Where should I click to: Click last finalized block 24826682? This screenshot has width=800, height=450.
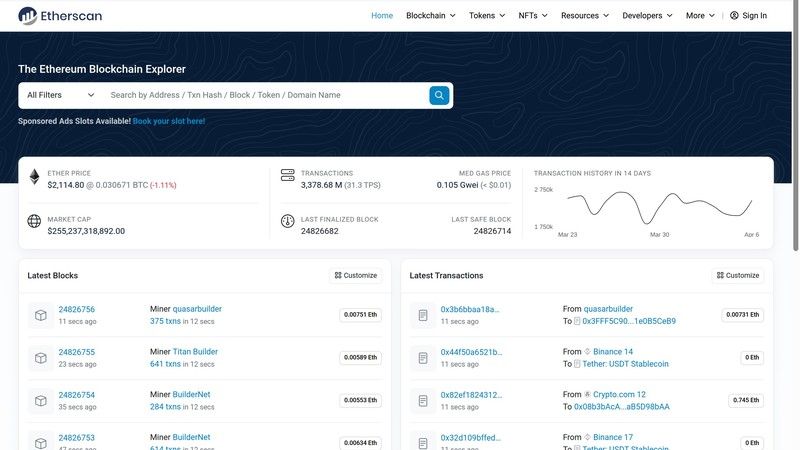tap(319, 231)
